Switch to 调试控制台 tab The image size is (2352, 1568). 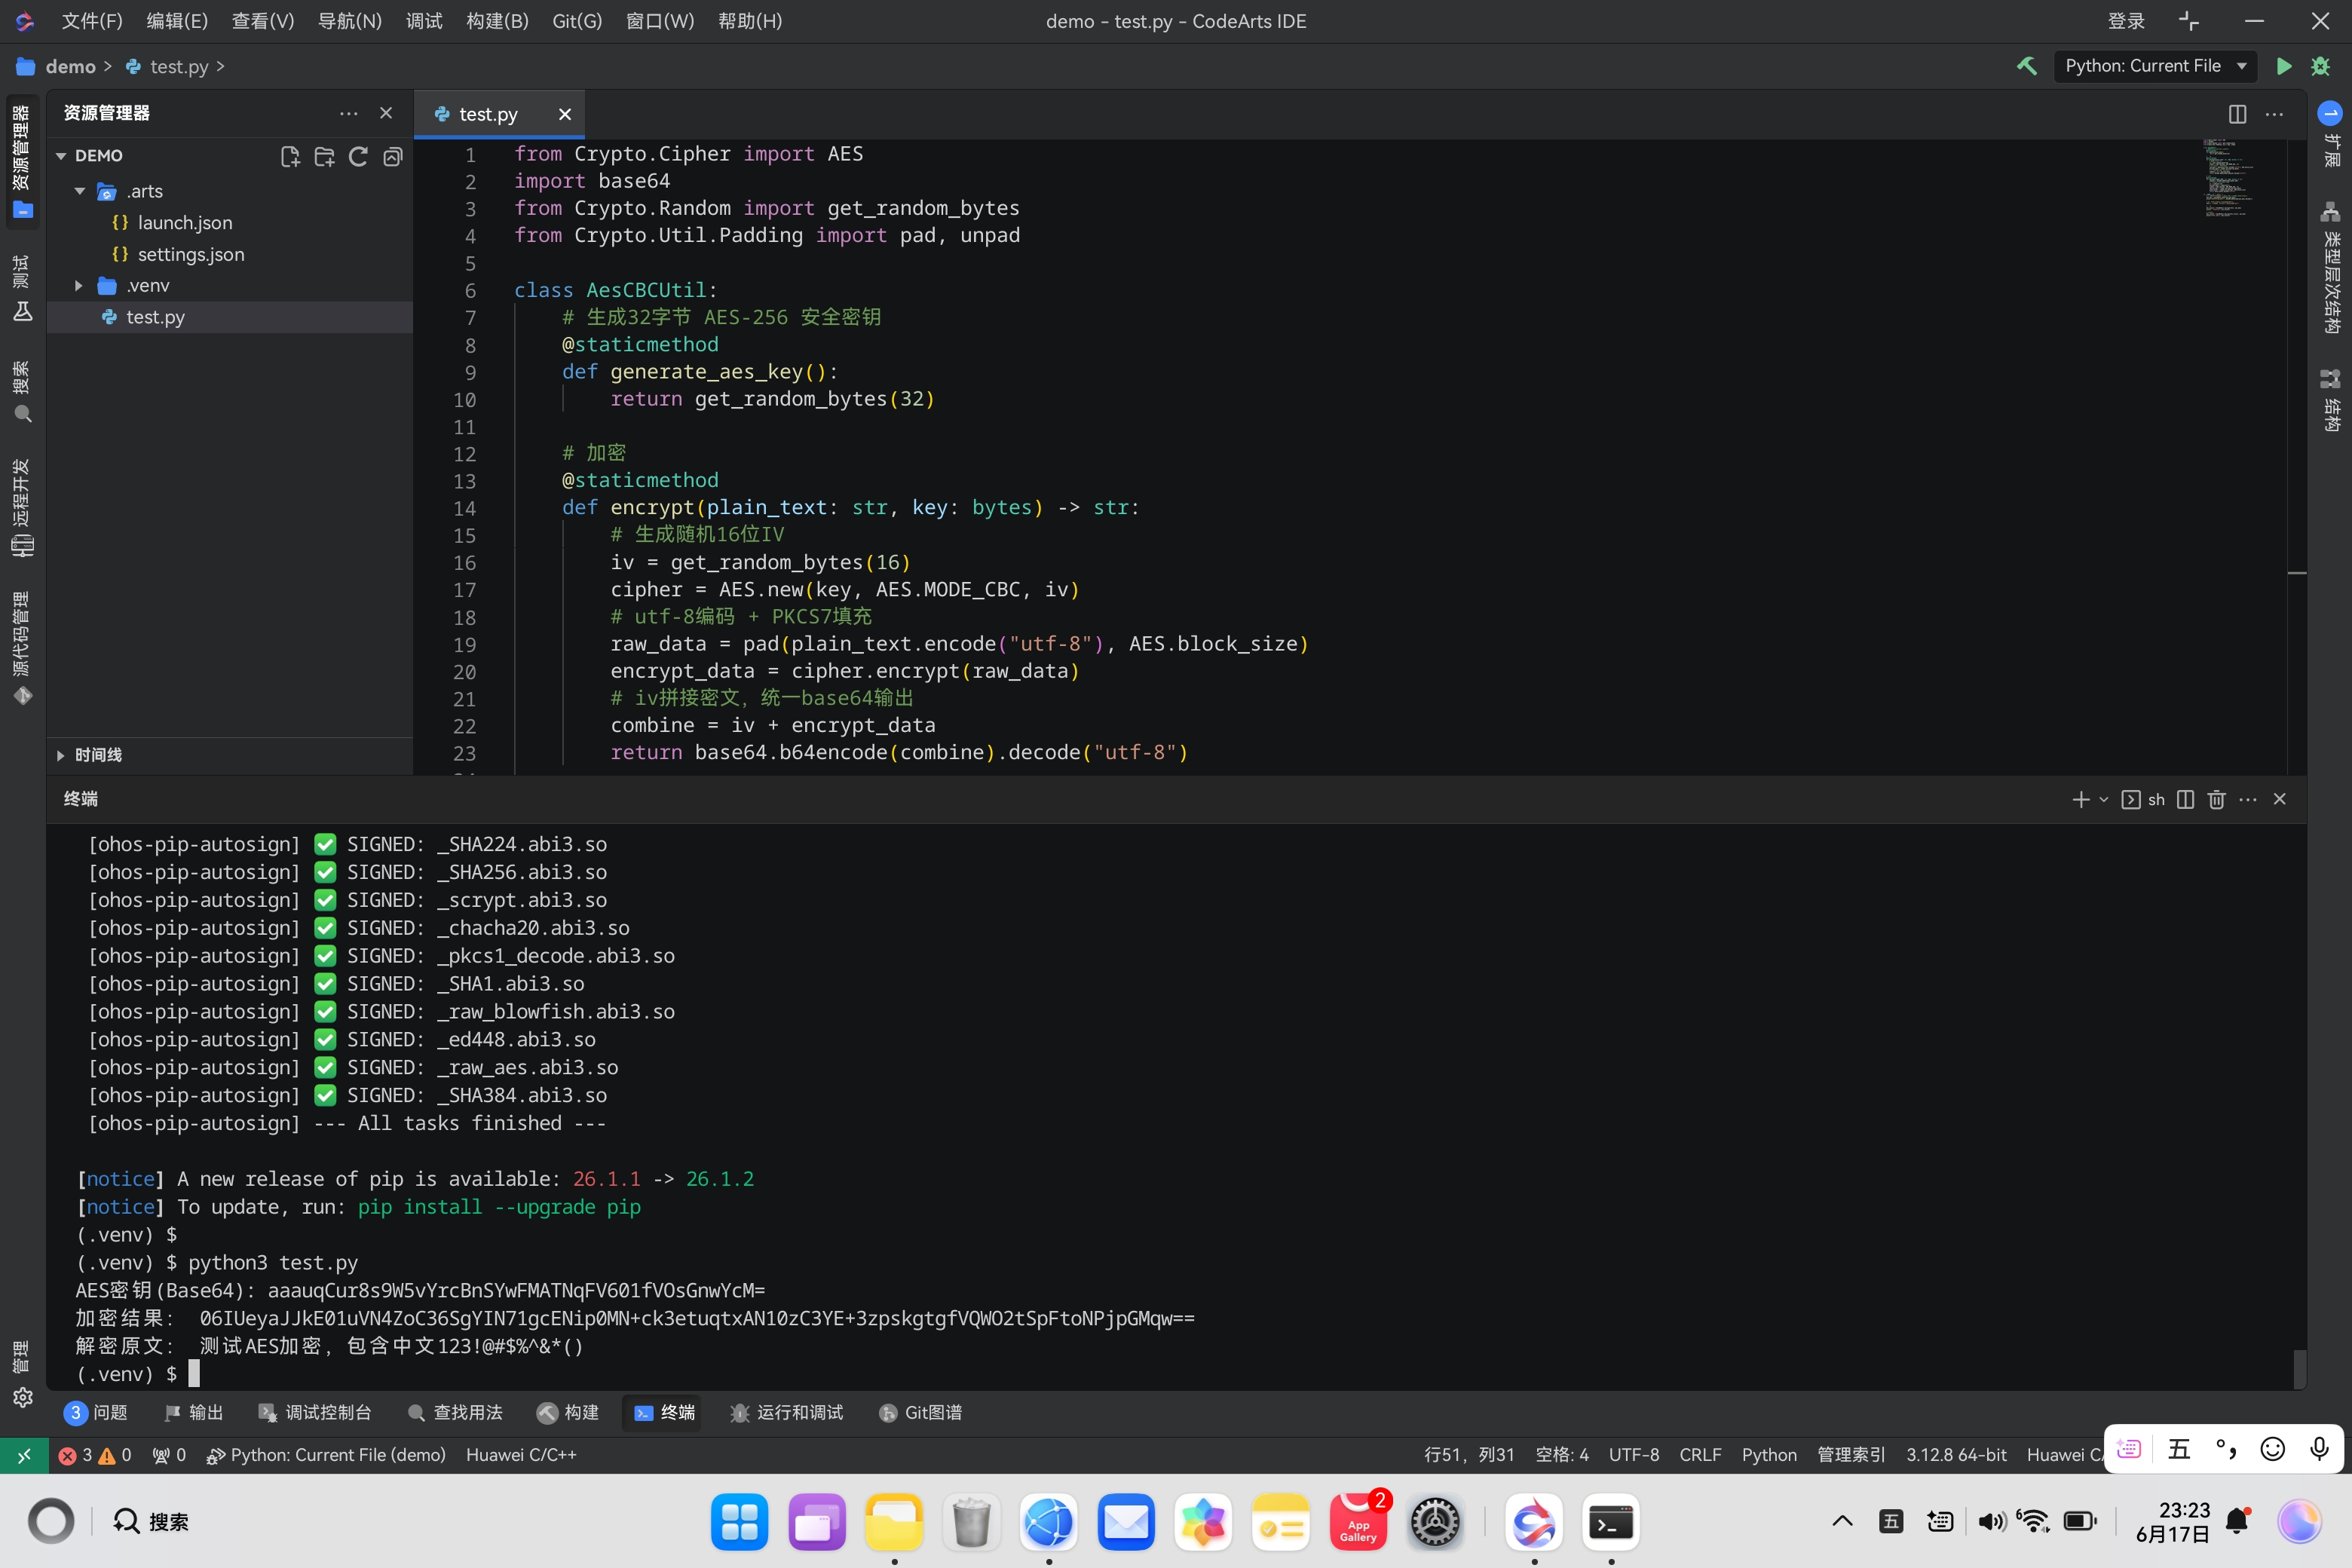coord(315,1413)
